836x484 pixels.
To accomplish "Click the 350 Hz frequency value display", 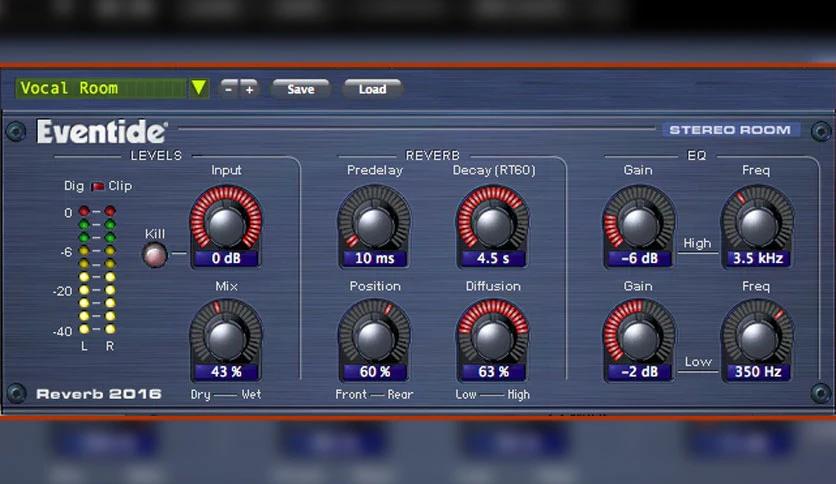I will (758, 372).
